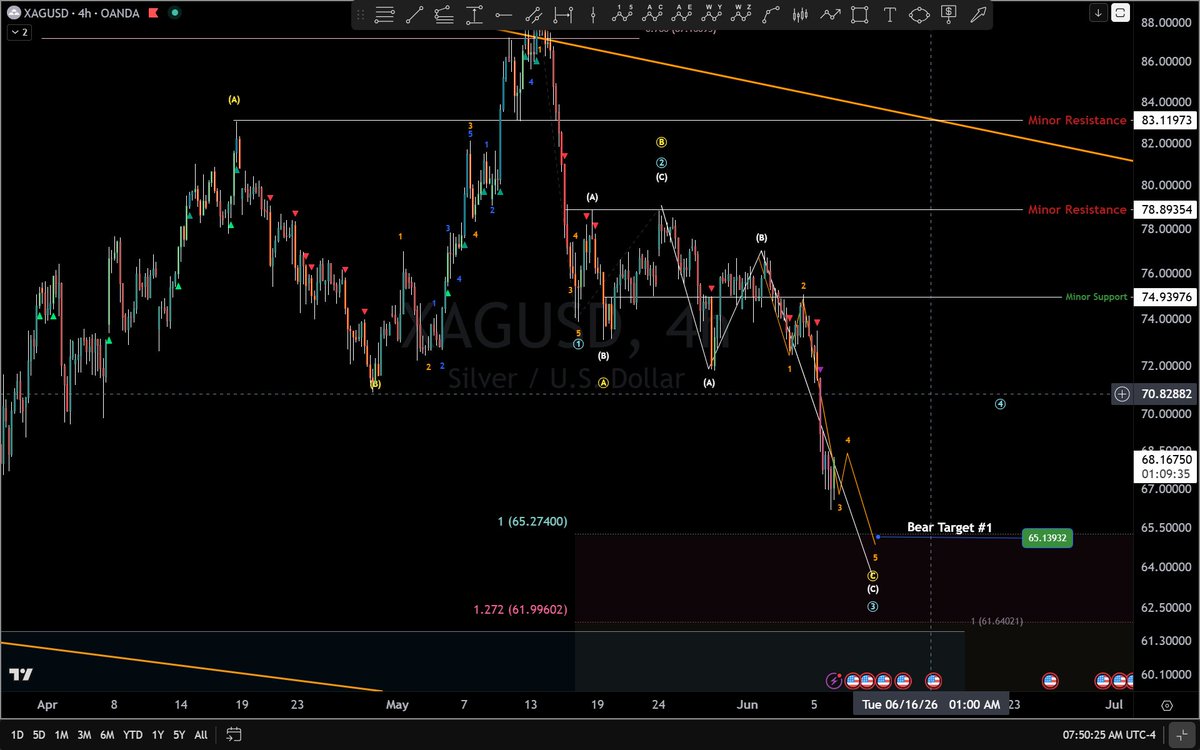The image size is (1200, 750).
Task: Select the Trend line tool
Action: click(415, 14)
